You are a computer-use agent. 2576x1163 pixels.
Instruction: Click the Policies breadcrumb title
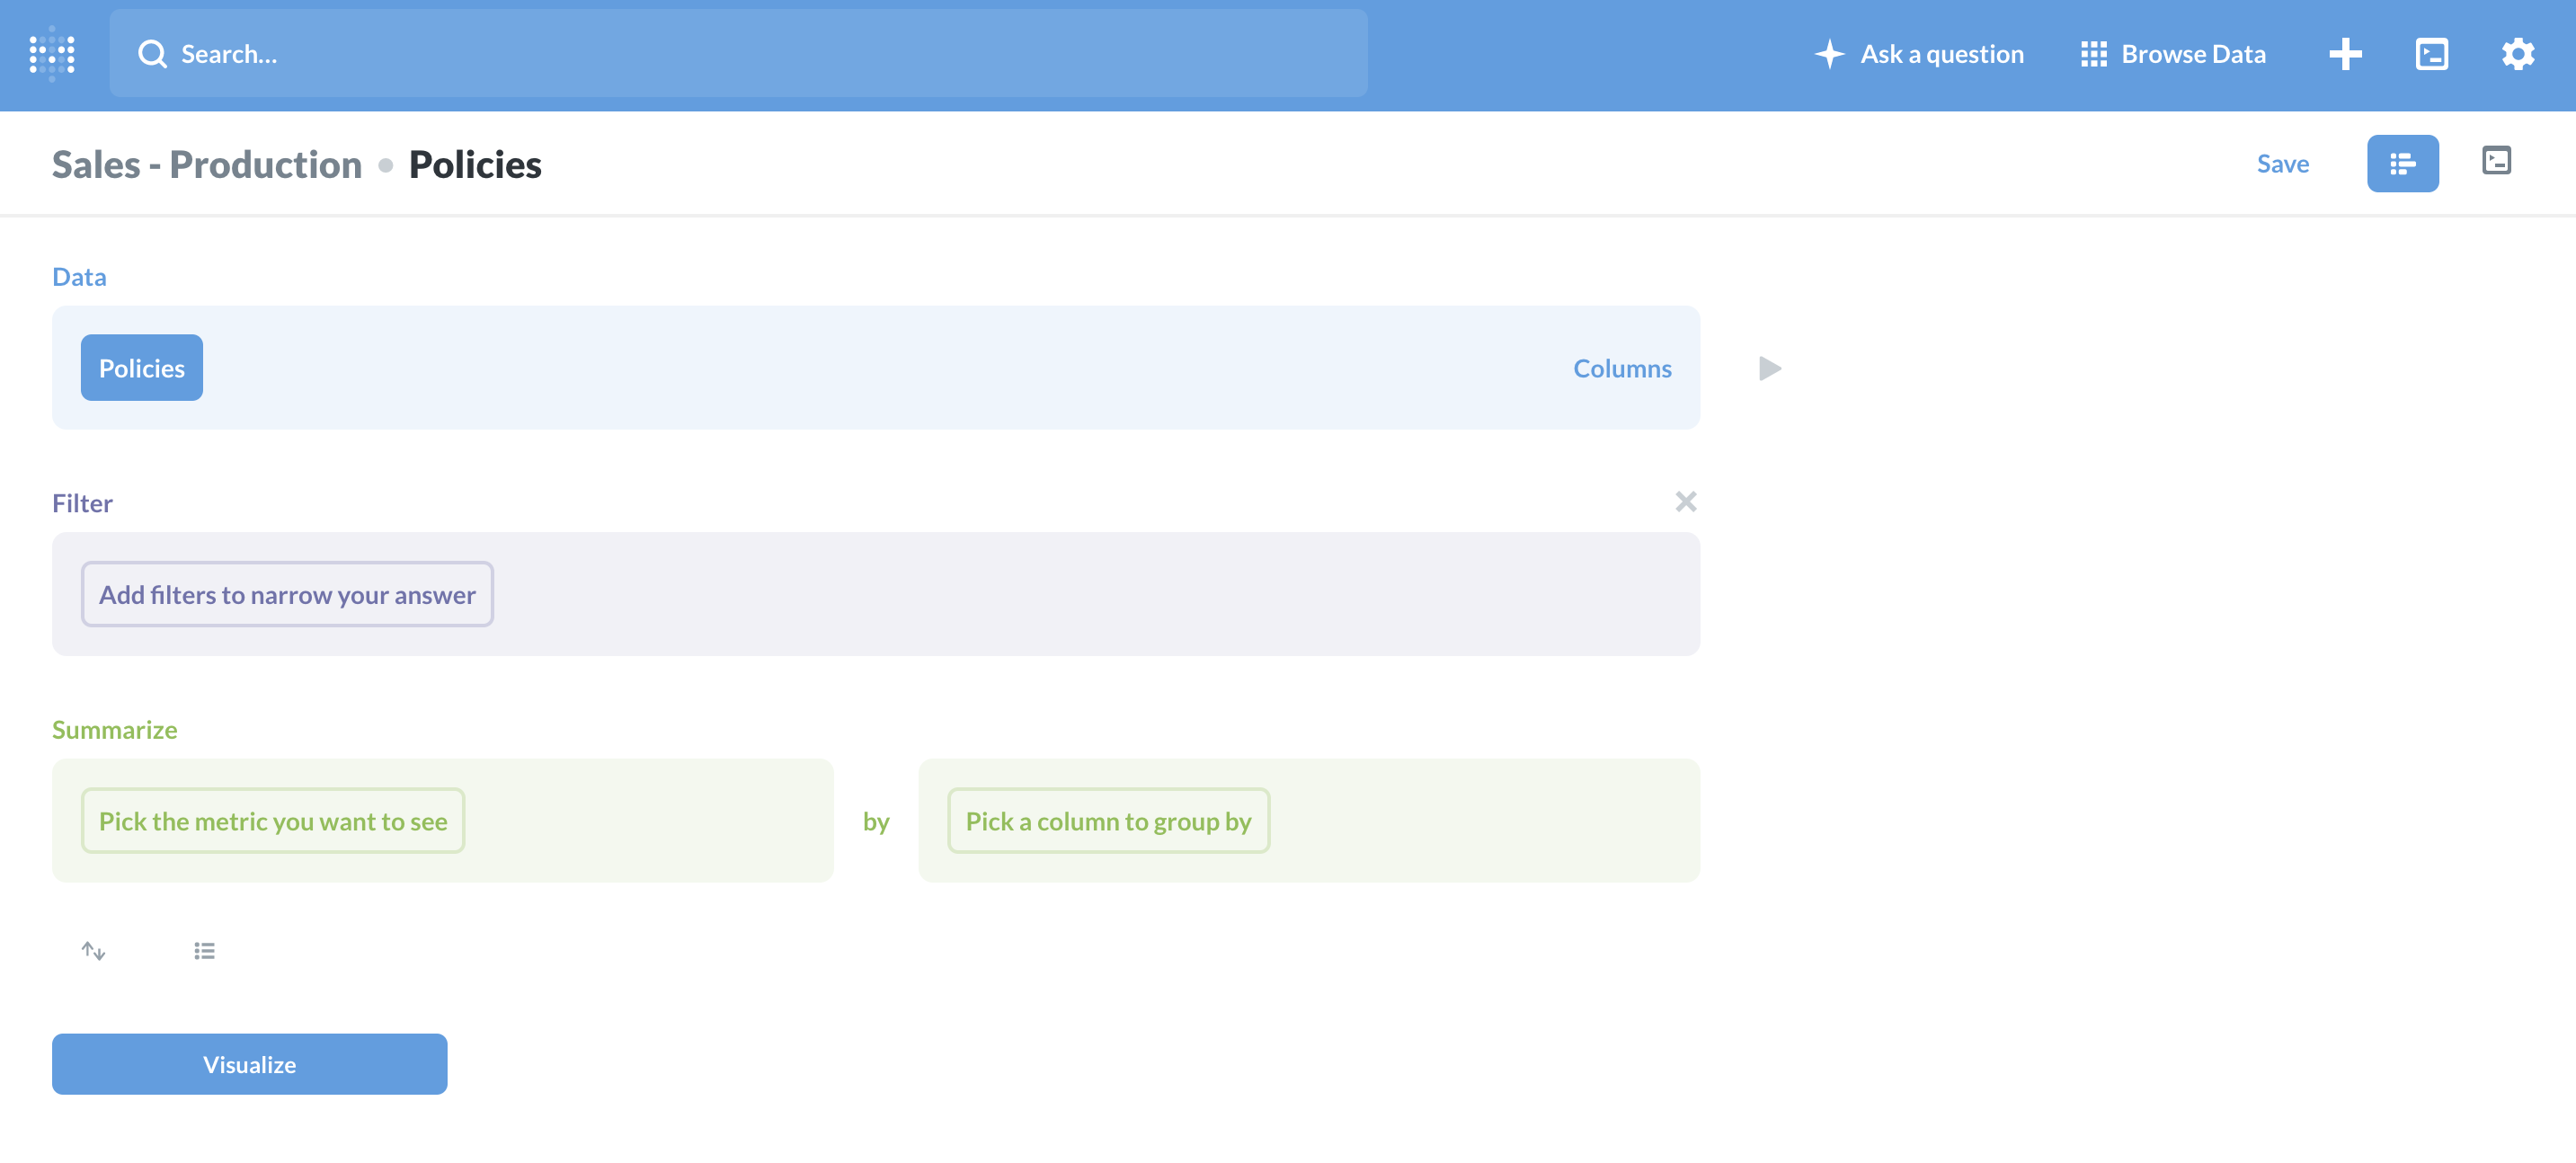[x=475, y=164]
